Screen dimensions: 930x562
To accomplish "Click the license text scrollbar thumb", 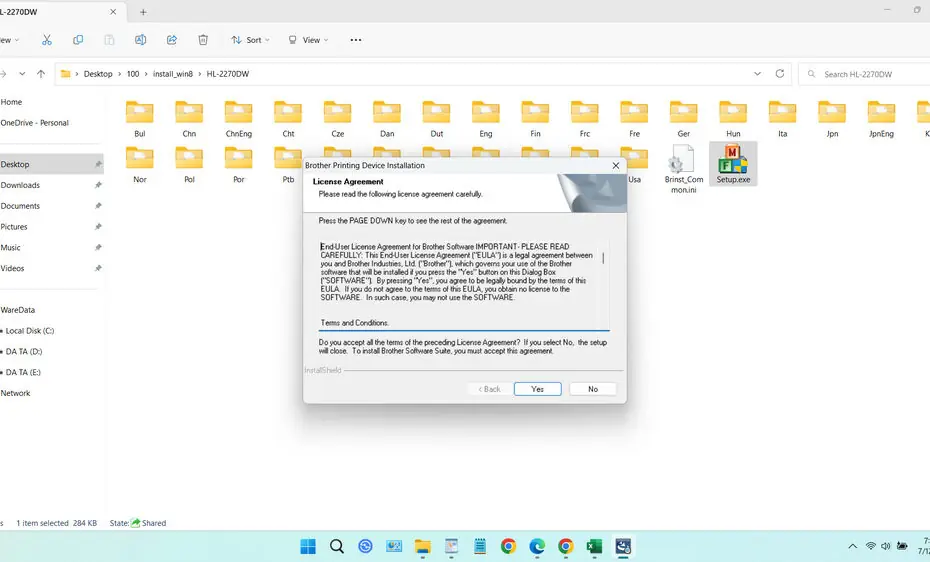I will [x=603, y=258].
